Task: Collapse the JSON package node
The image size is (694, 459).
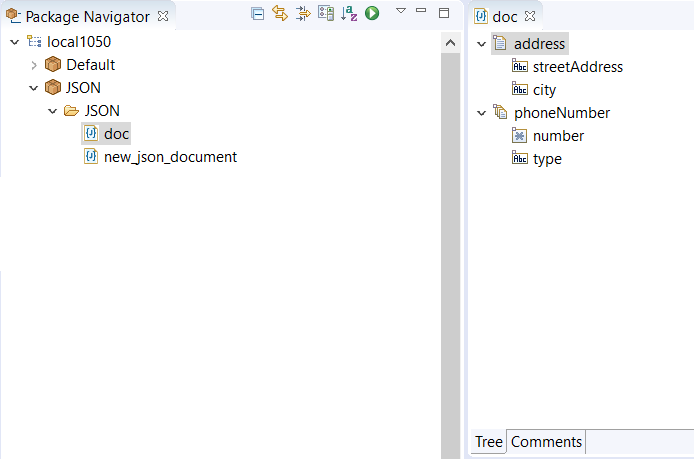Action: (34, 88)
